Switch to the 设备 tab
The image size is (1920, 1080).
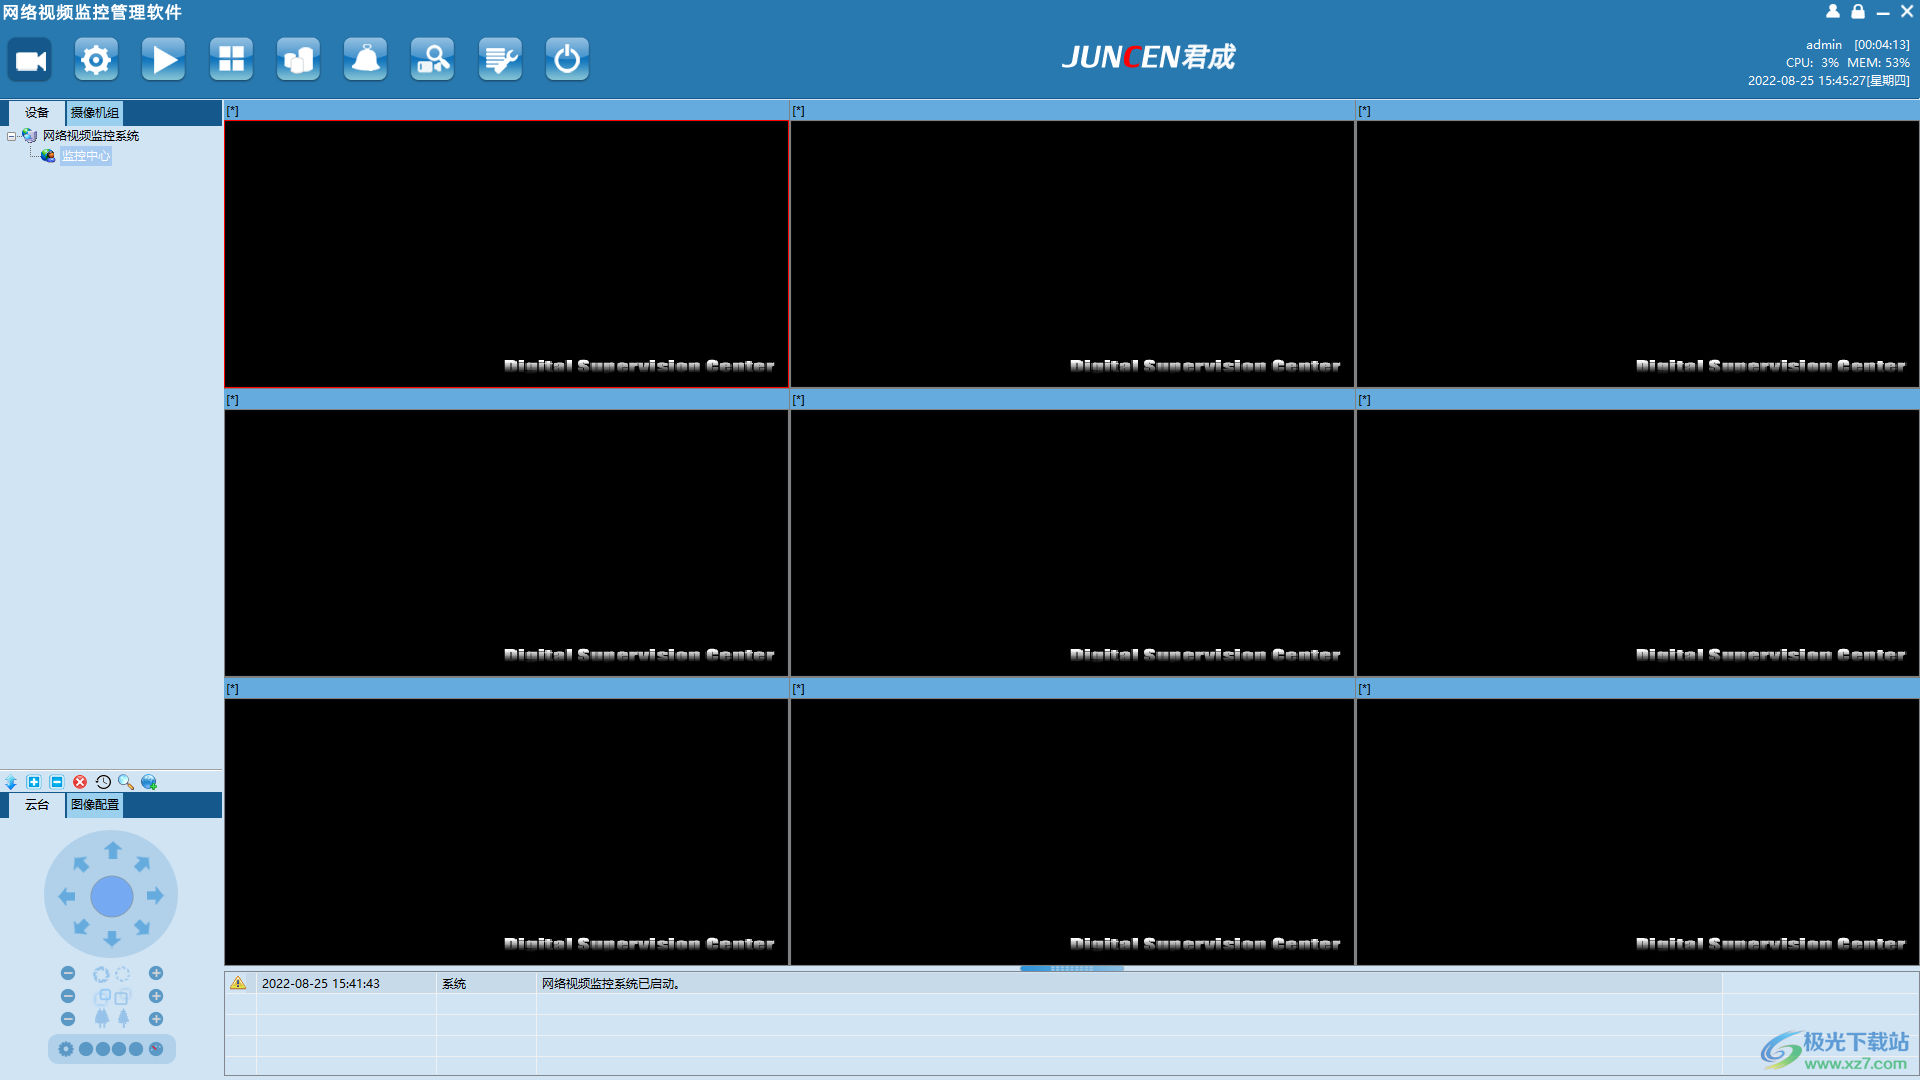(37, 113)
